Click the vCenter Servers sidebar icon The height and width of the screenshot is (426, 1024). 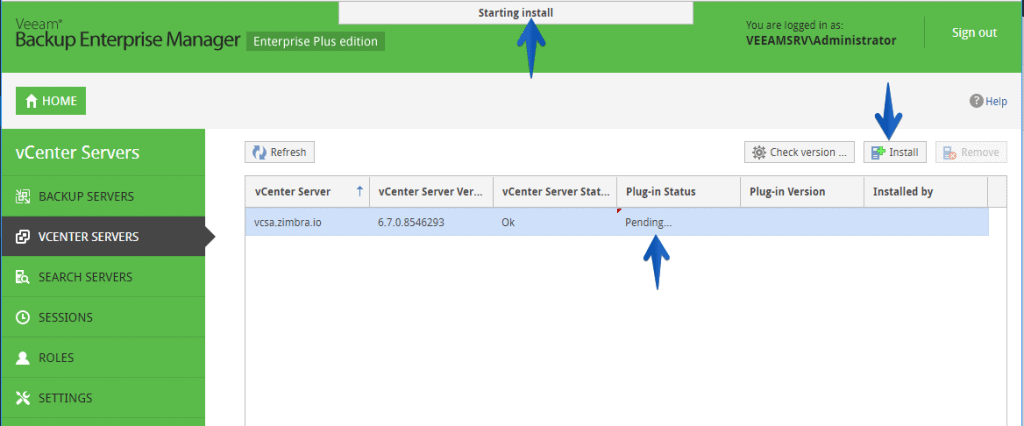[x=23, y=237]
